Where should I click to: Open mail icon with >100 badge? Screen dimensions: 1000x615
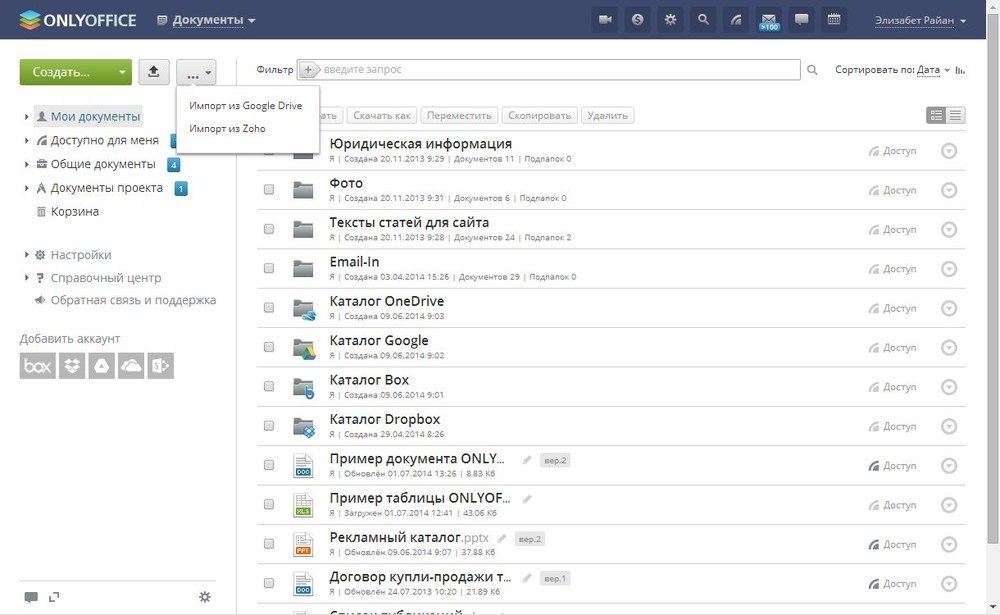click(768, 20)
